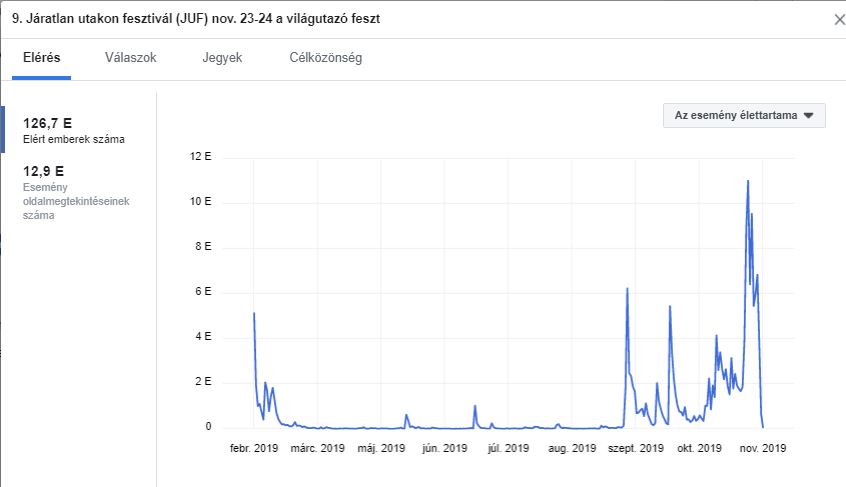The height and width of the screenshot is (487, 846).
Task: Switch to the Válaszok tab
Action: click(x=130, y=58)
